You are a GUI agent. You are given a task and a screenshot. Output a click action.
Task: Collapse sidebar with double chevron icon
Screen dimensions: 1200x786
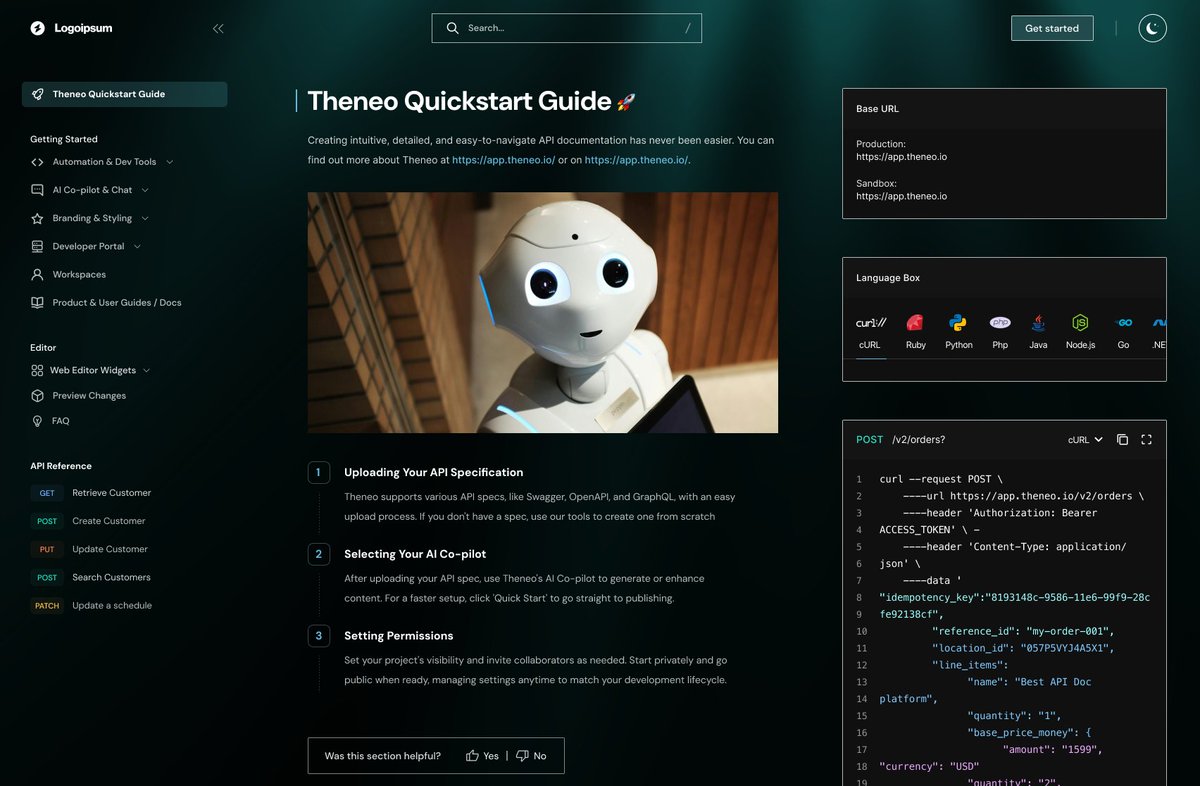point(218,28)
